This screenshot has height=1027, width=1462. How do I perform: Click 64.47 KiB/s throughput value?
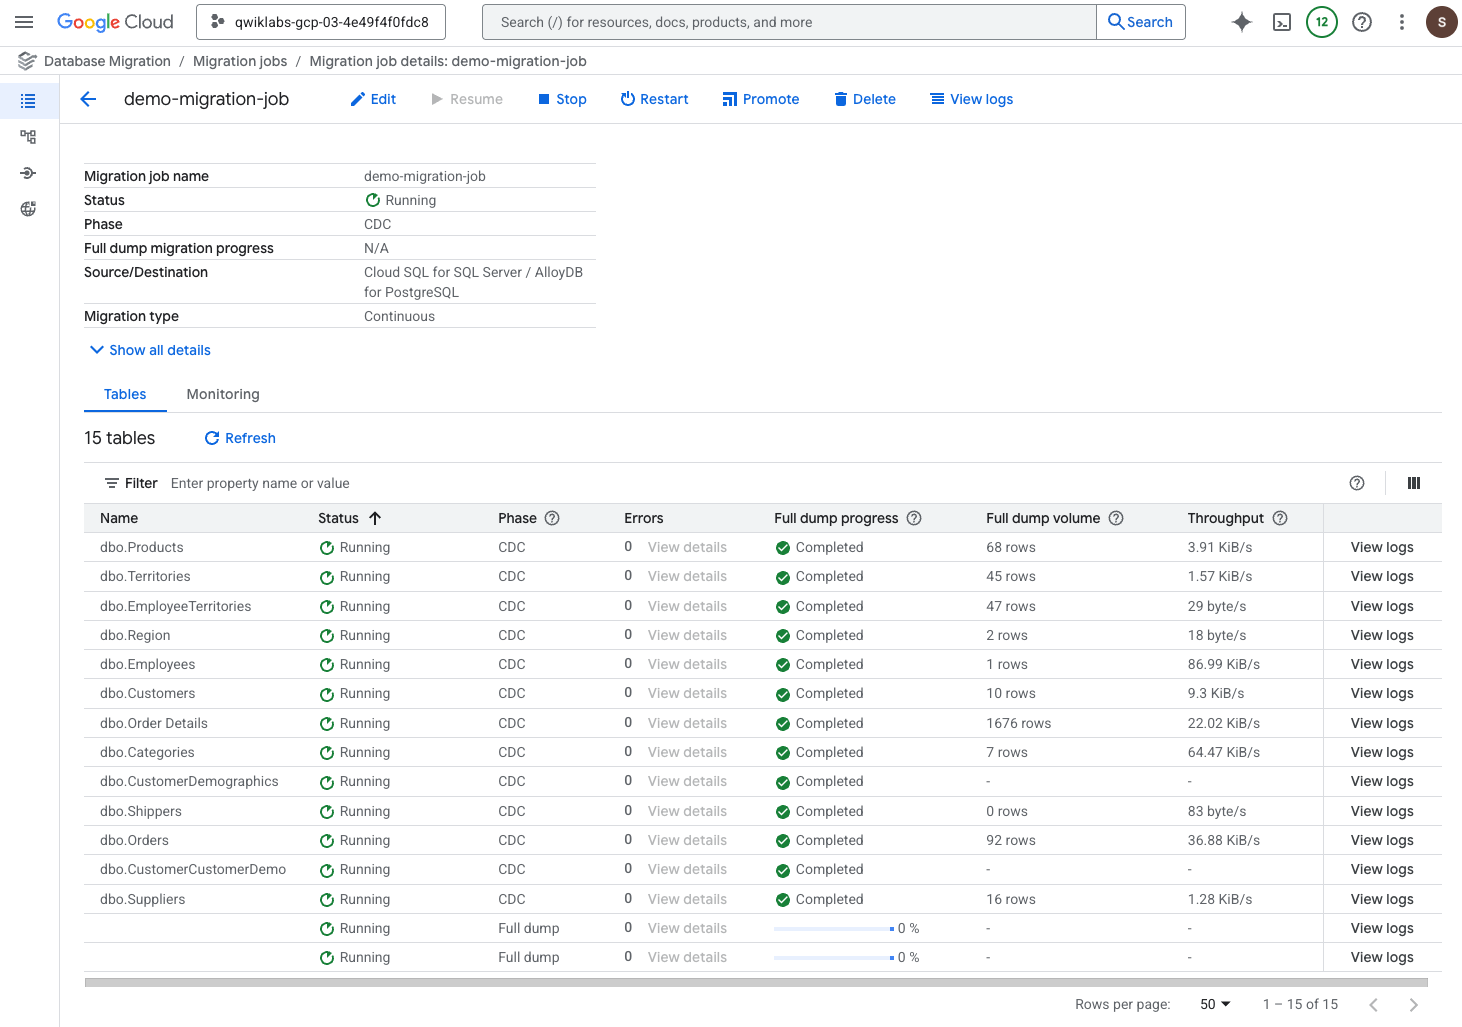(1223, 752)
